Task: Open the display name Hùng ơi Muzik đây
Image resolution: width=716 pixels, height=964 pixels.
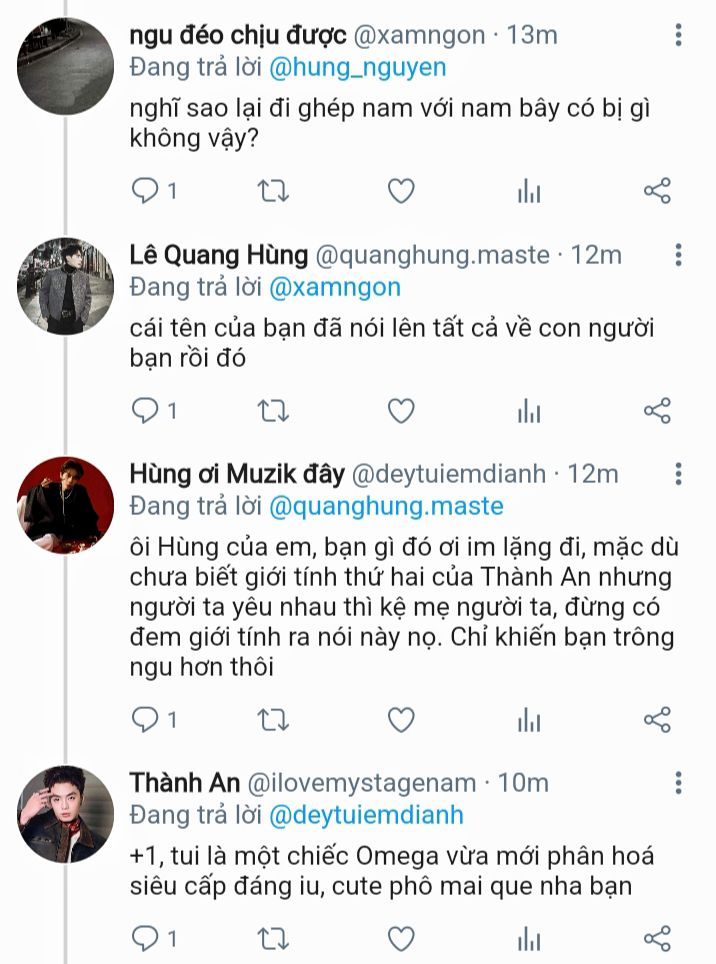Action: [x=237, y=474]
